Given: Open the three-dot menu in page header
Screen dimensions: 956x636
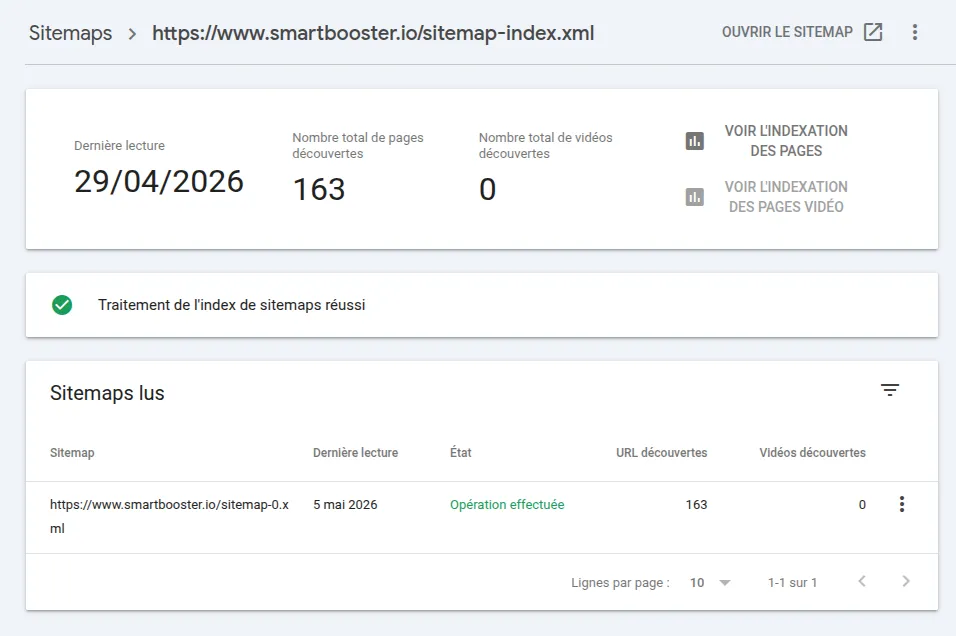Looking at the screenshot, I should click(x=915, y=32).
